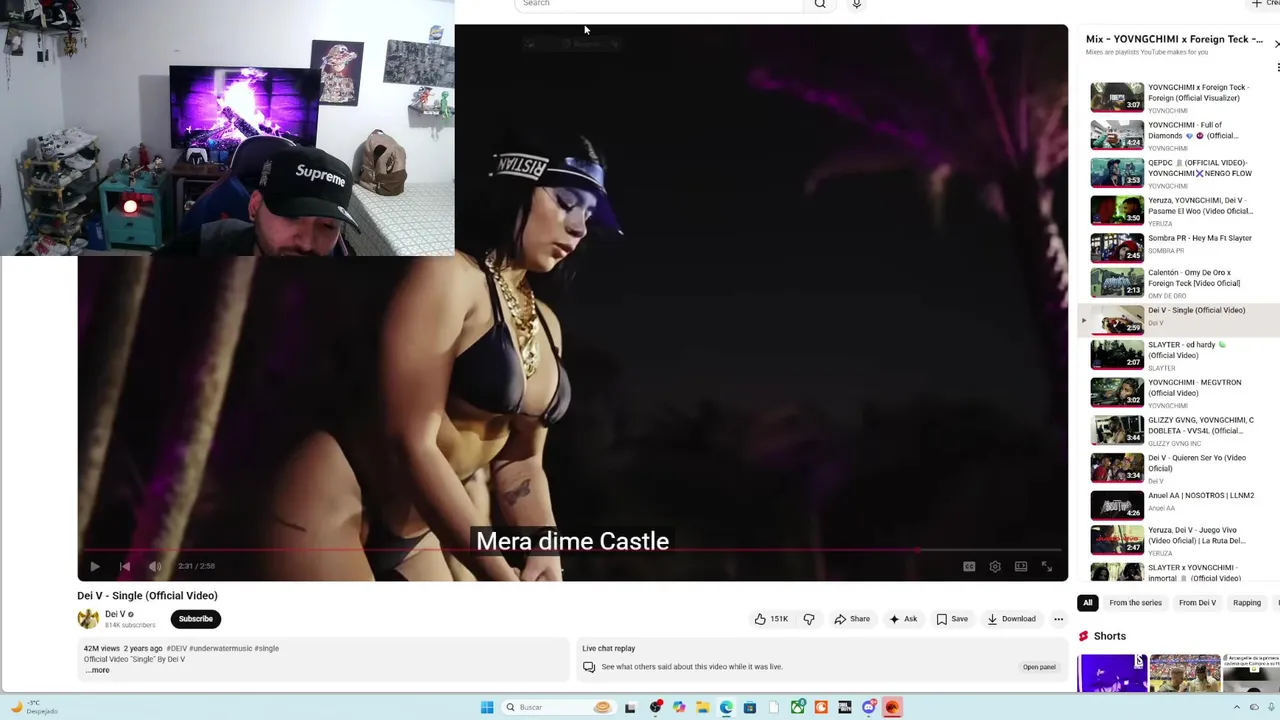Open the #underwatermusic hashtag
This screenshot has height=720, width=1280.
[220, 648]
